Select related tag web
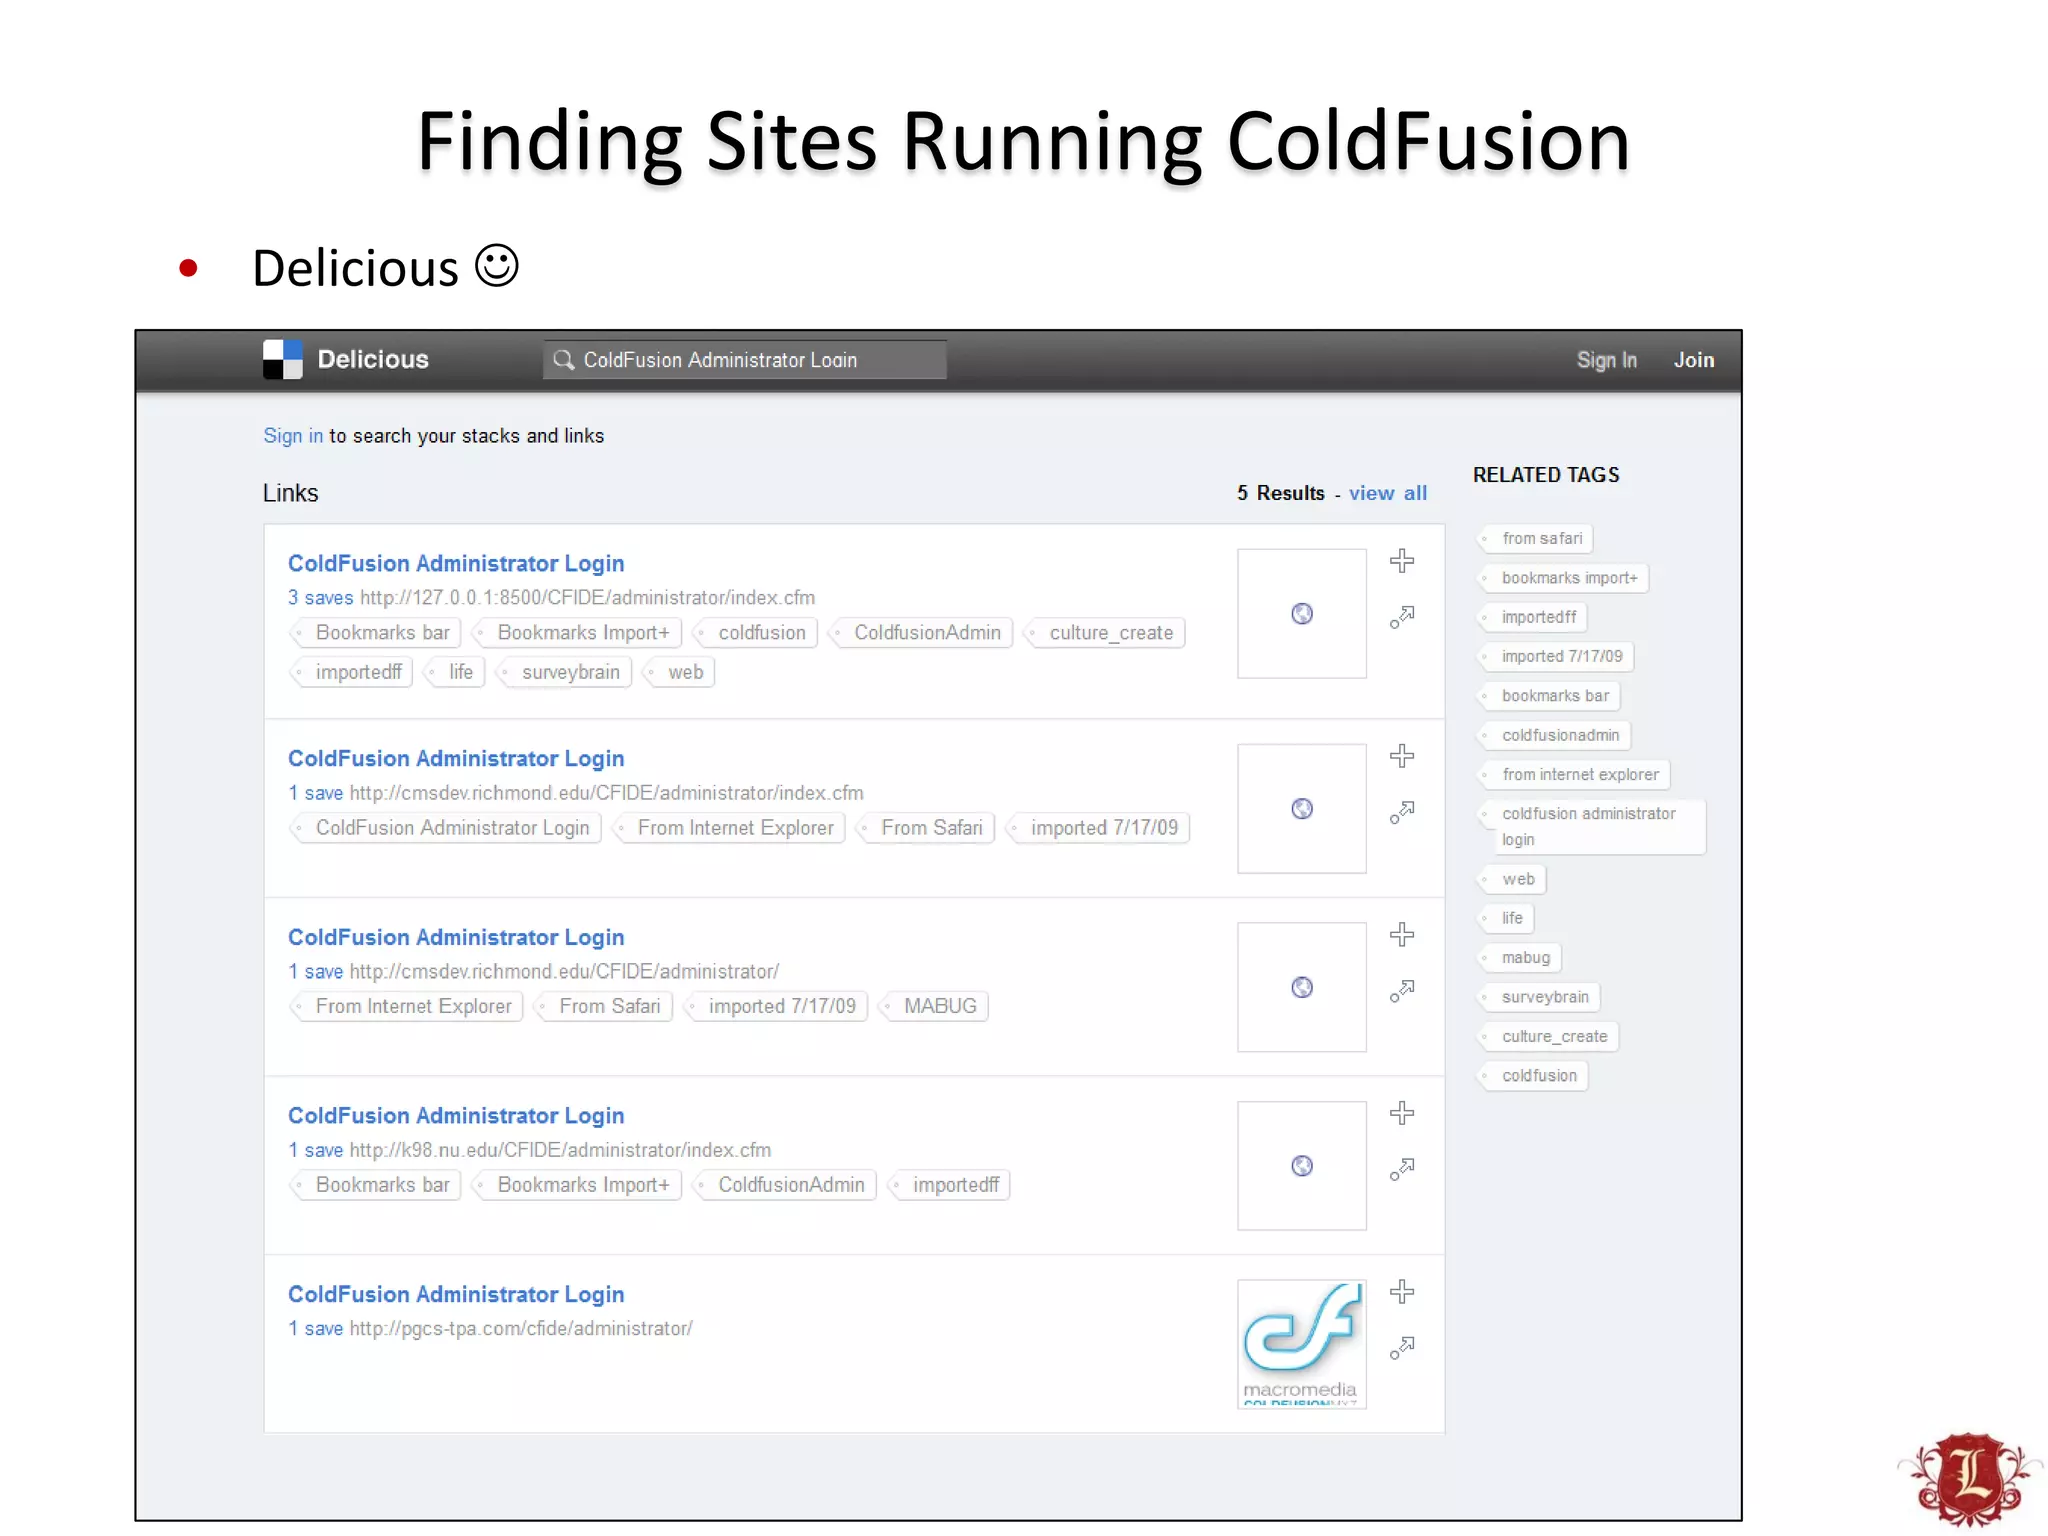 click(1512, 879)
